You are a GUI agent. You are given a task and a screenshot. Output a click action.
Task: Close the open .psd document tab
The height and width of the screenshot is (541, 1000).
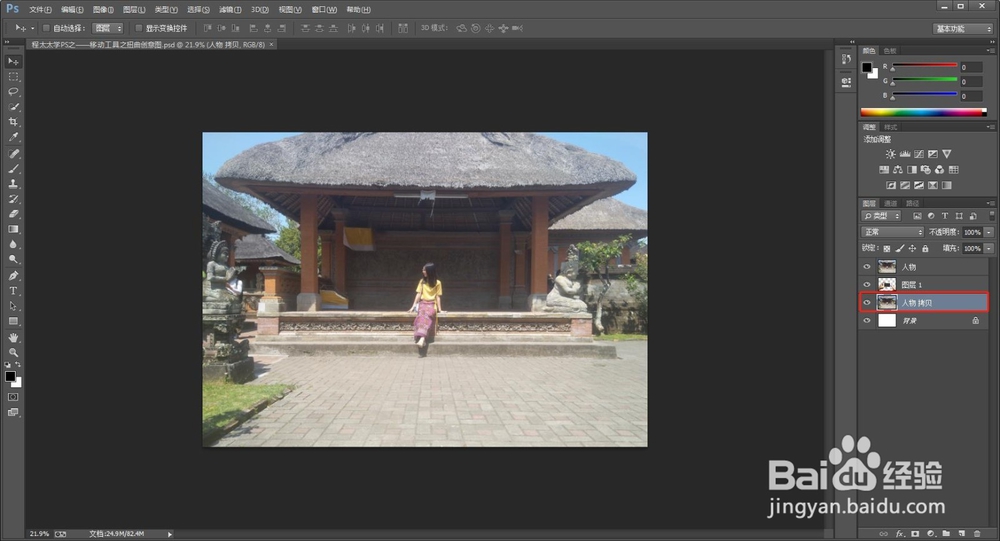click(x=272, y=44)
